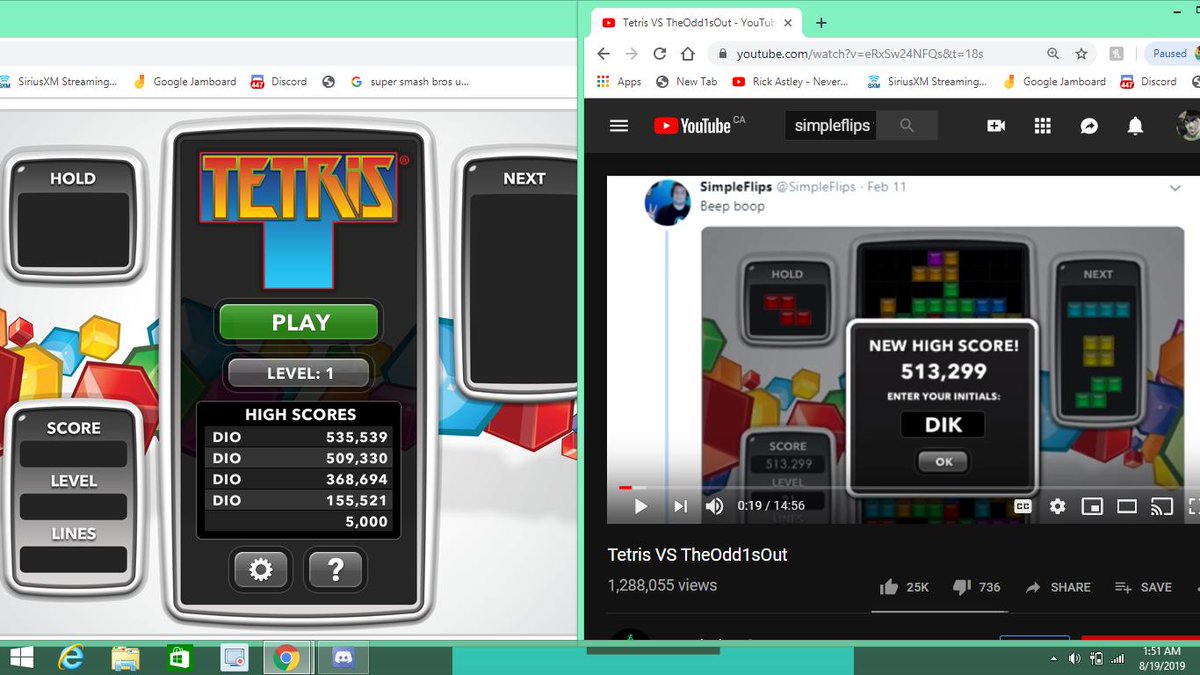Open SiriusXM Streaming bookmark in left window
The width and height of the screenshot is (1200, 675).
pos(58,82)
